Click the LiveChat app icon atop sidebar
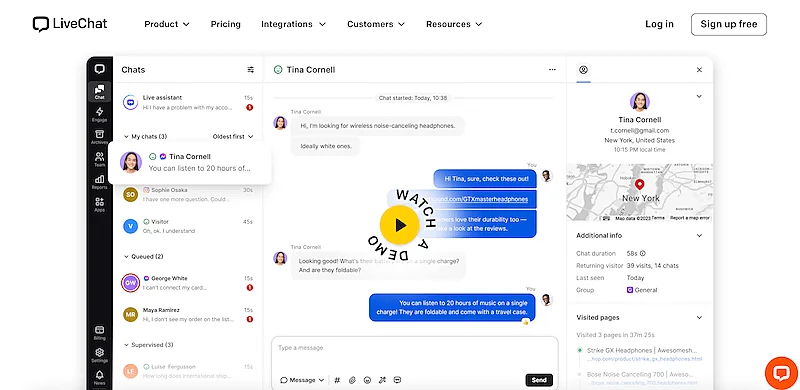 99,69
